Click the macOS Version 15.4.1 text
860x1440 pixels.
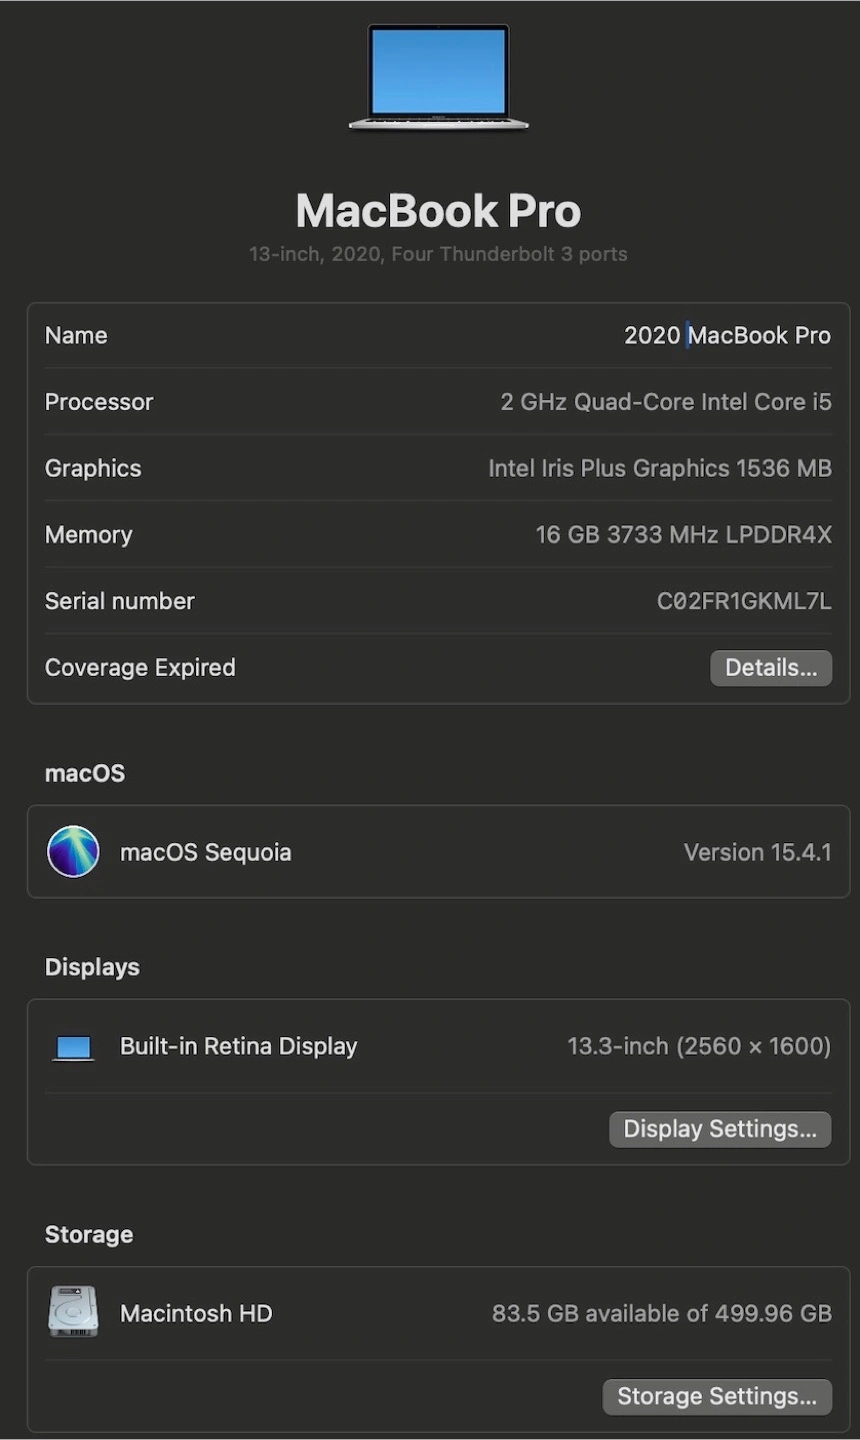point(757,852)
